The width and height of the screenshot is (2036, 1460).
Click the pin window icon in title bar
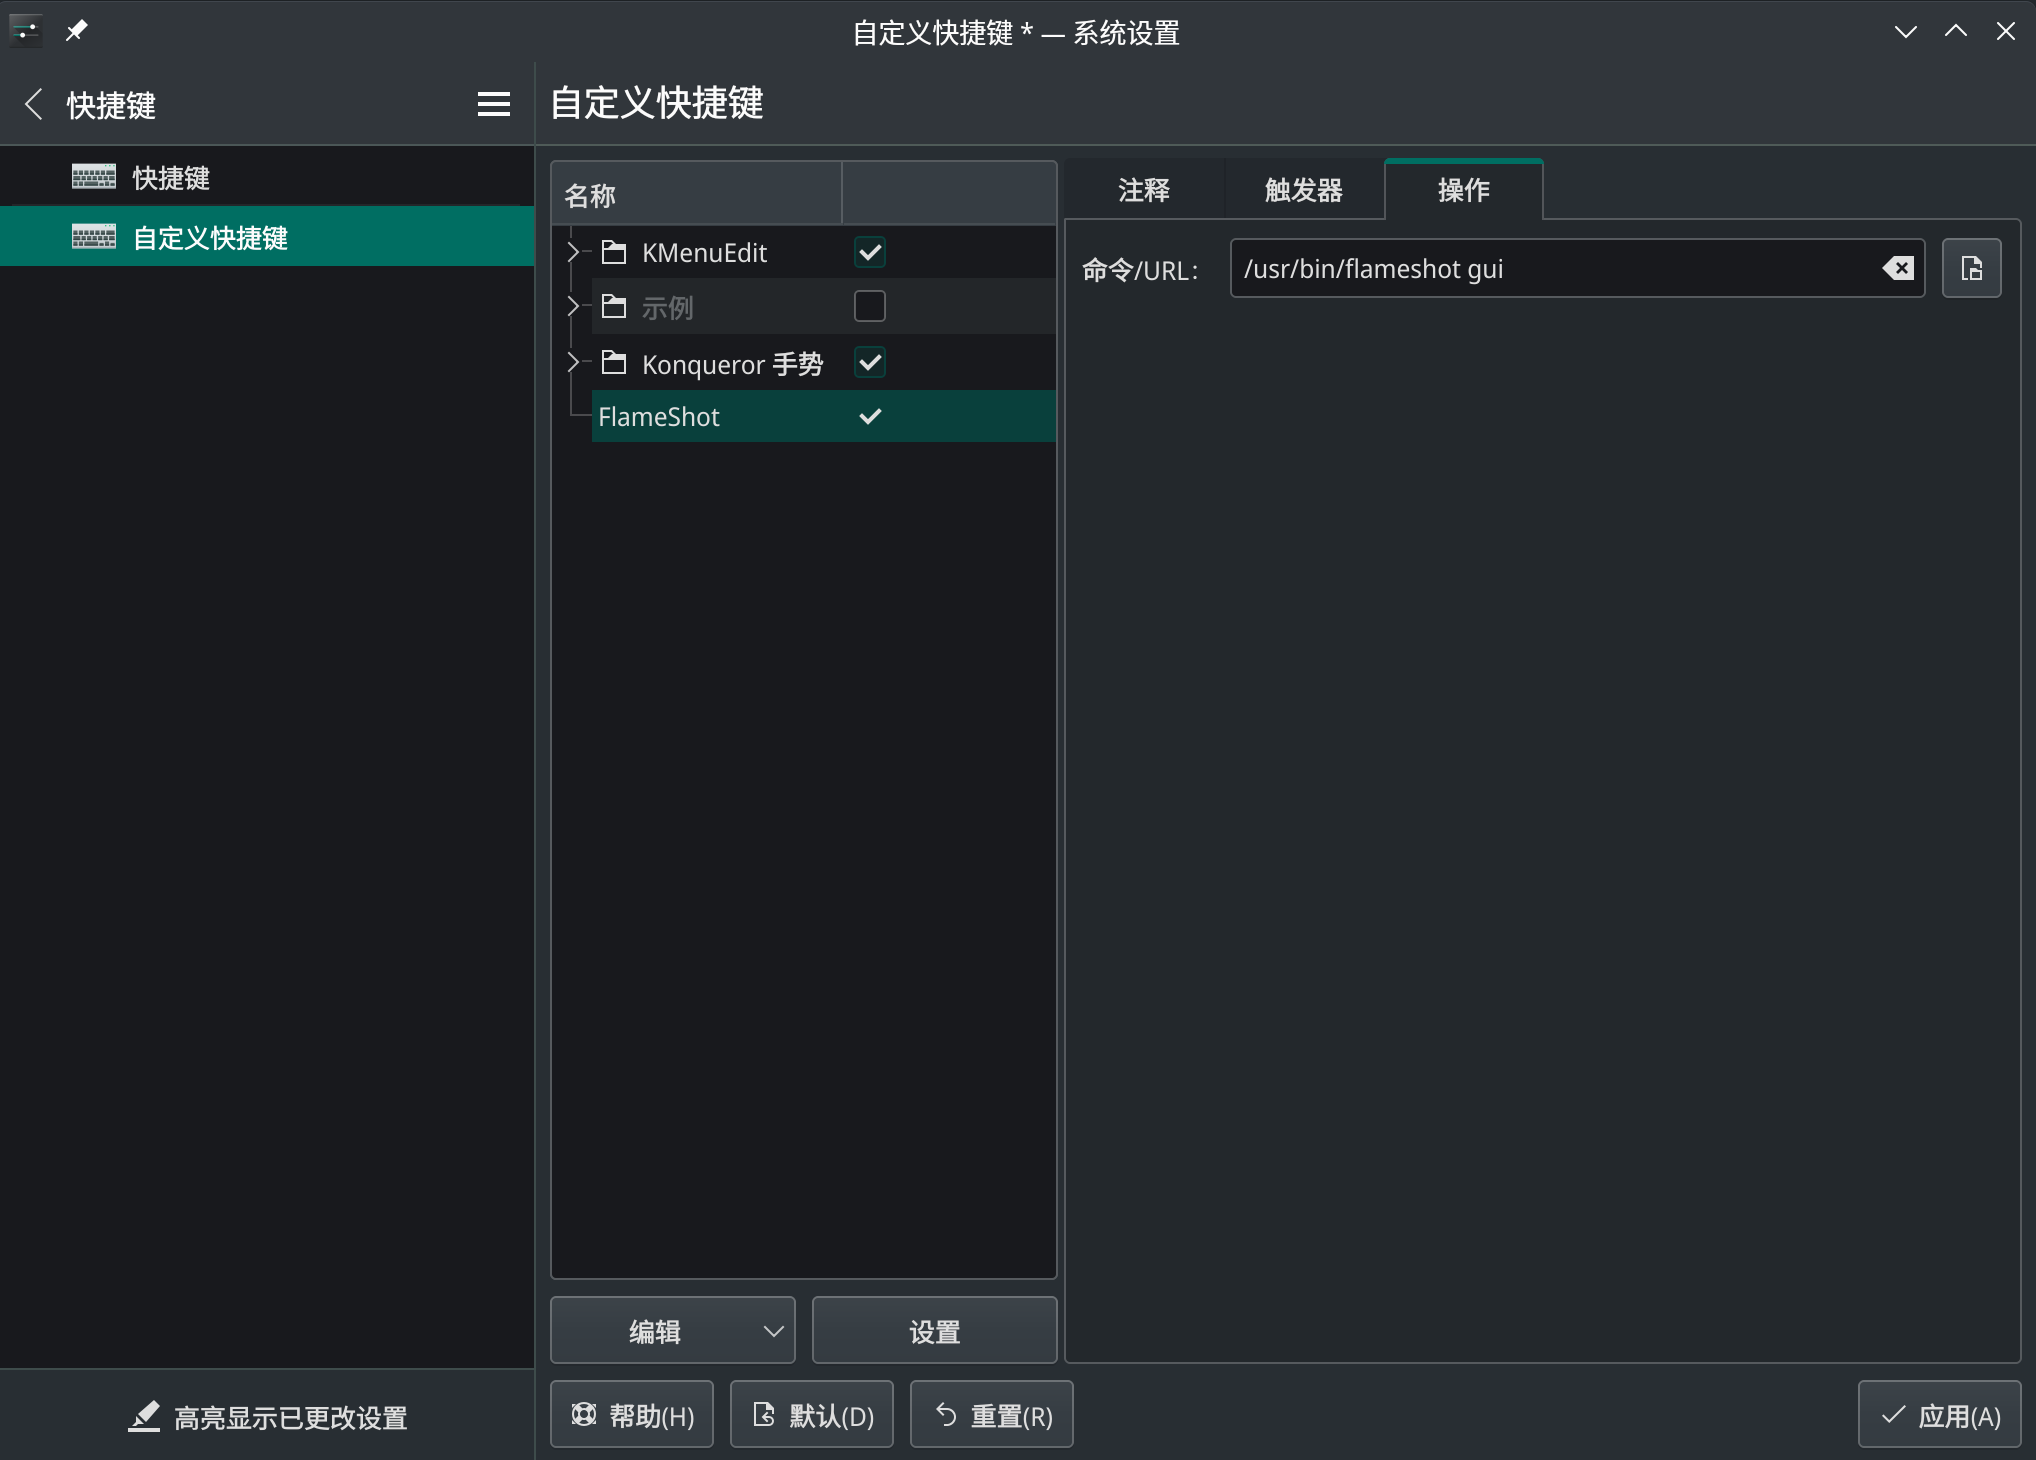click(x=76, y=31)
